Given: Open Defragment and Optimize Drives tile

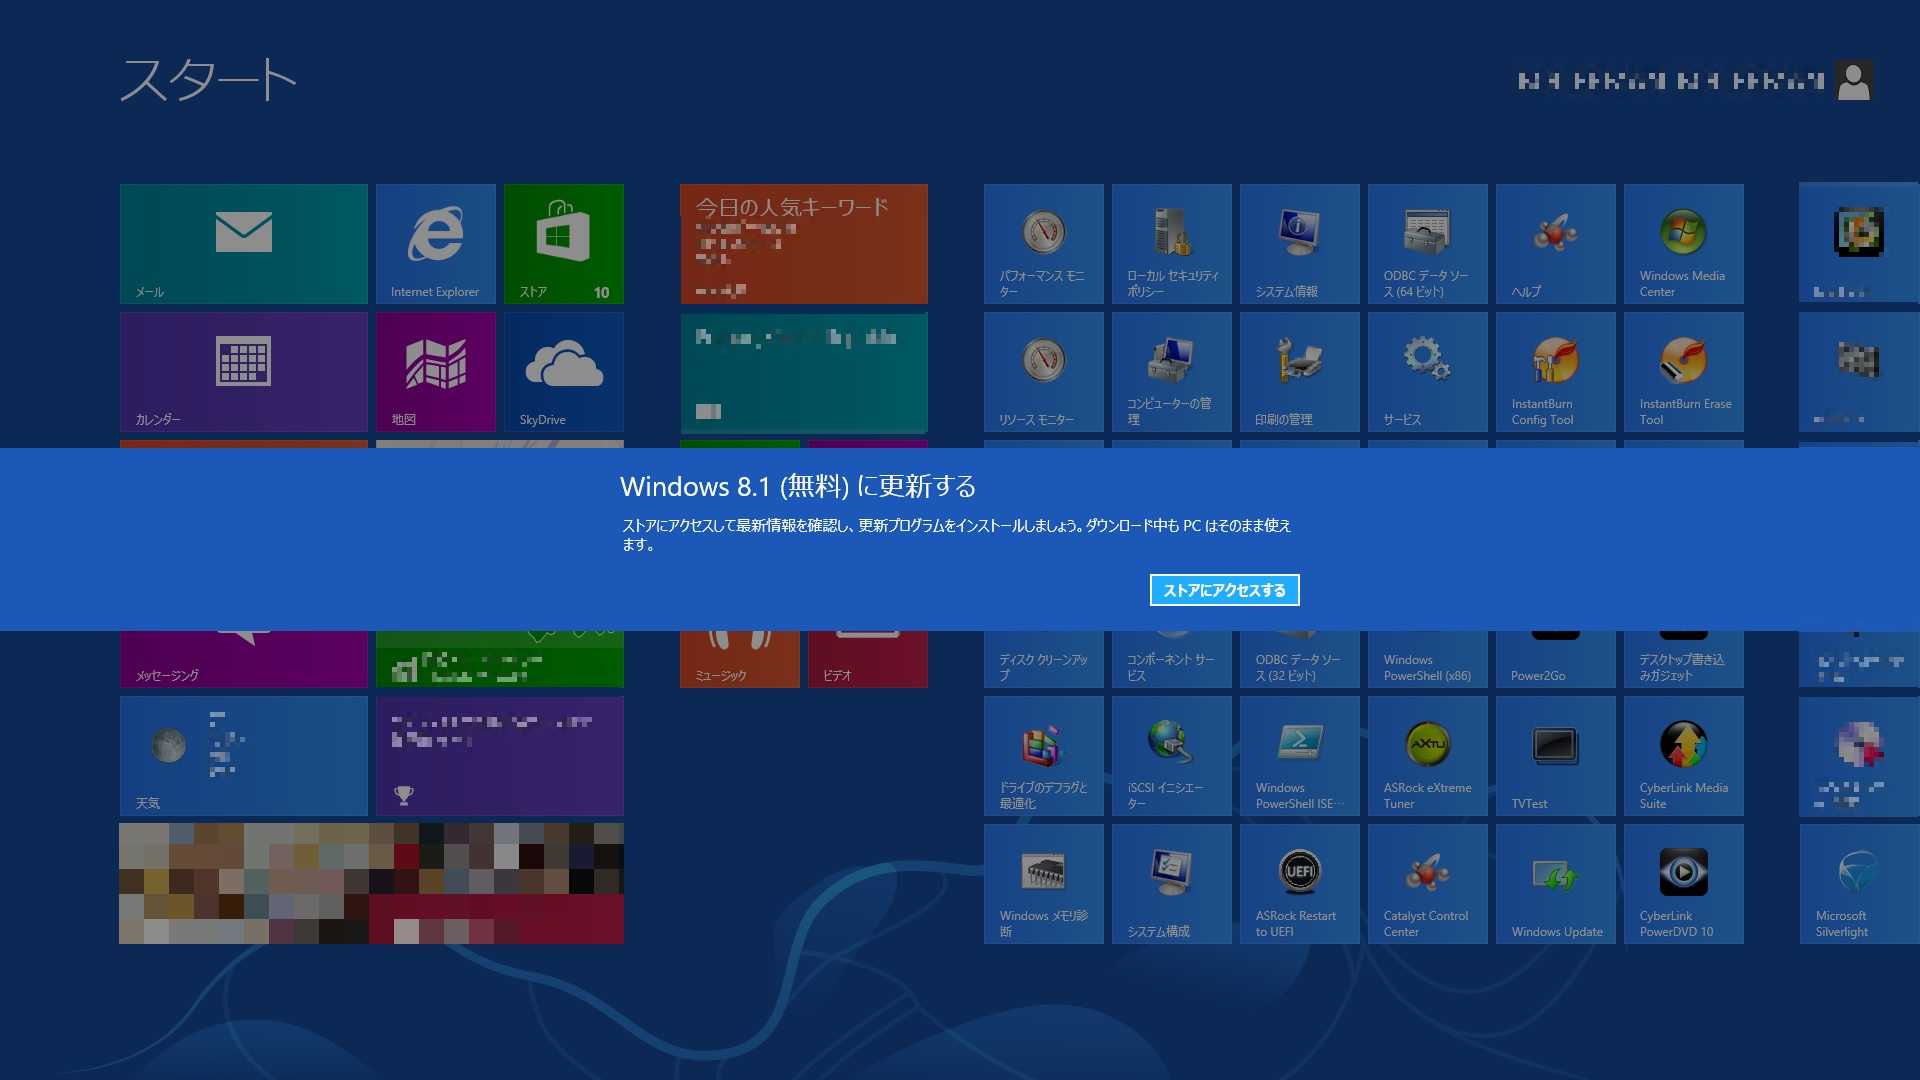Looking at the screenshot, I should pos(1044,756).
